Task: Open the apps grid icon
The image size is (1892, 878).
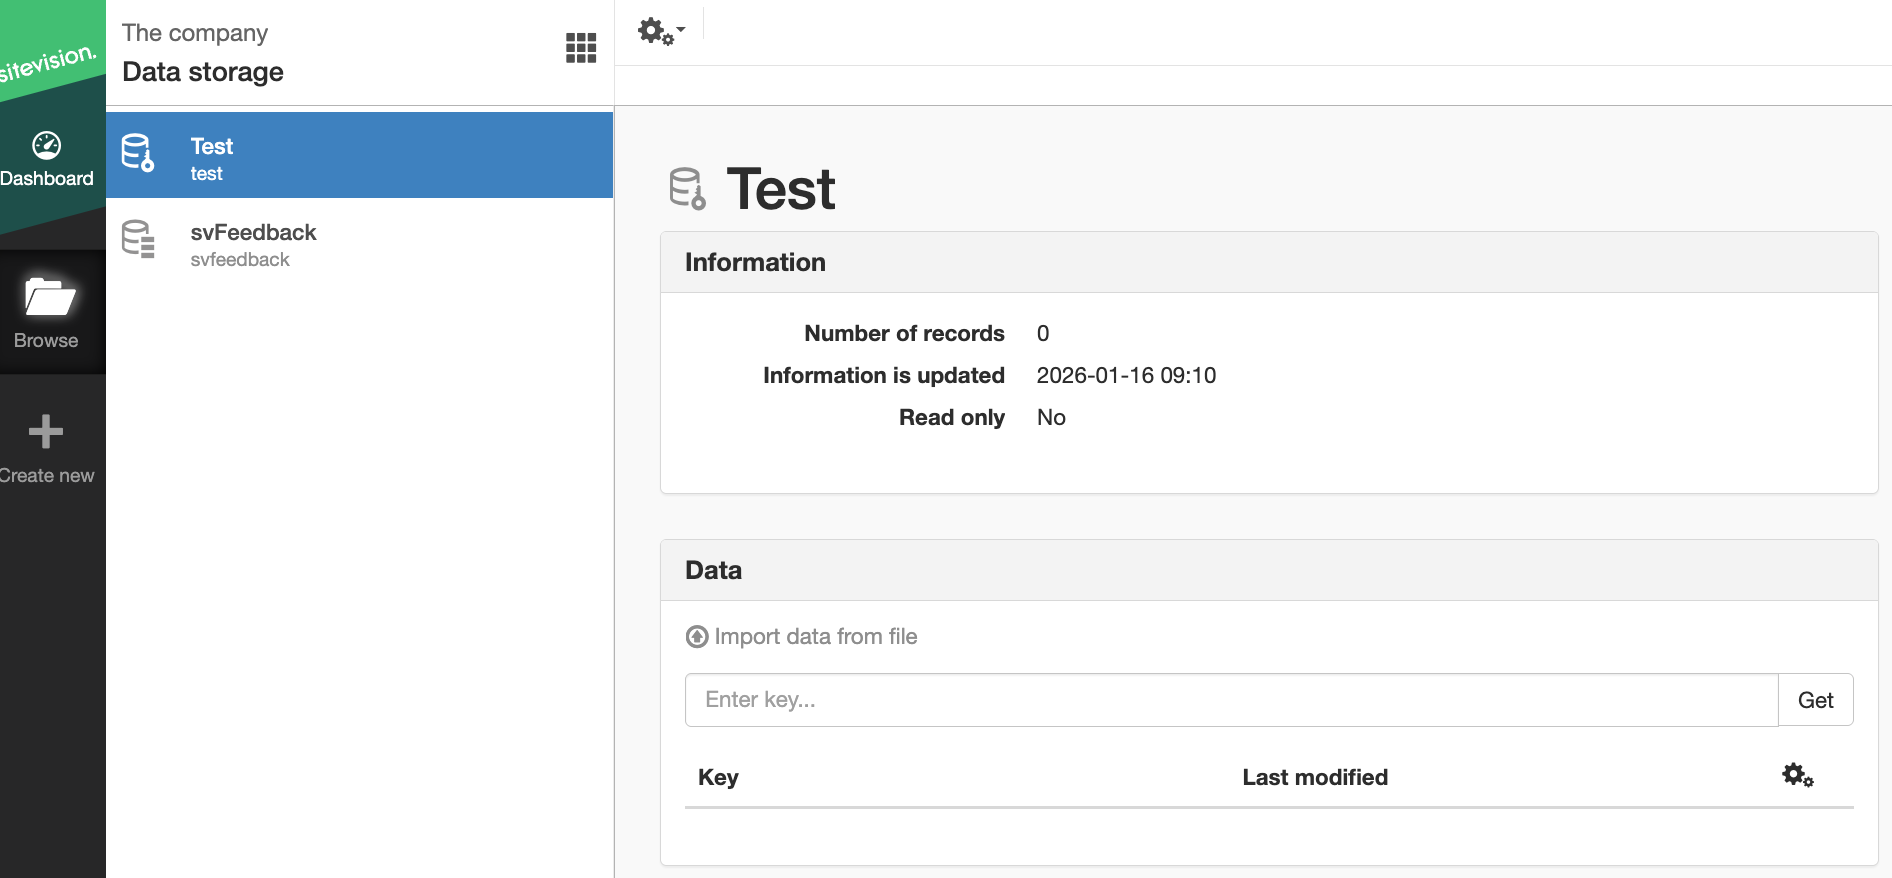Action: [x=581, y=47]
